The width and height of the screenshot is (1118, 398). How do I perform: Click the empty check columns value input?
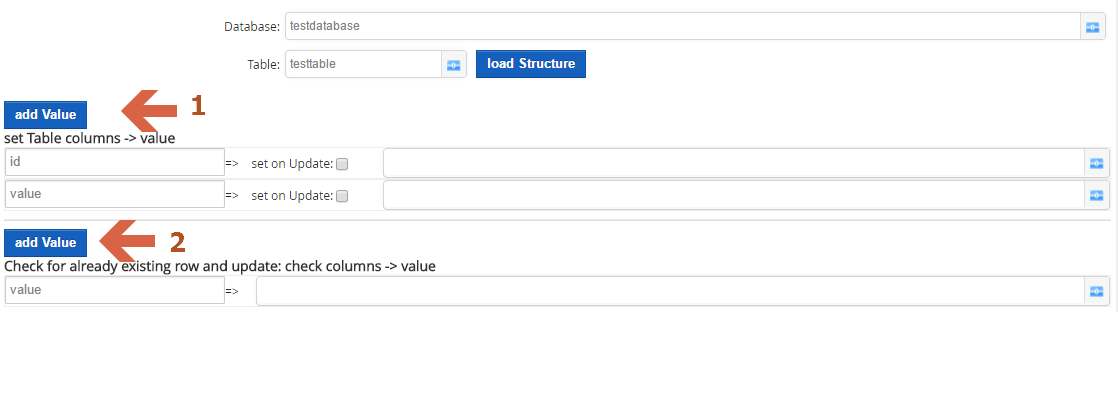671,291
